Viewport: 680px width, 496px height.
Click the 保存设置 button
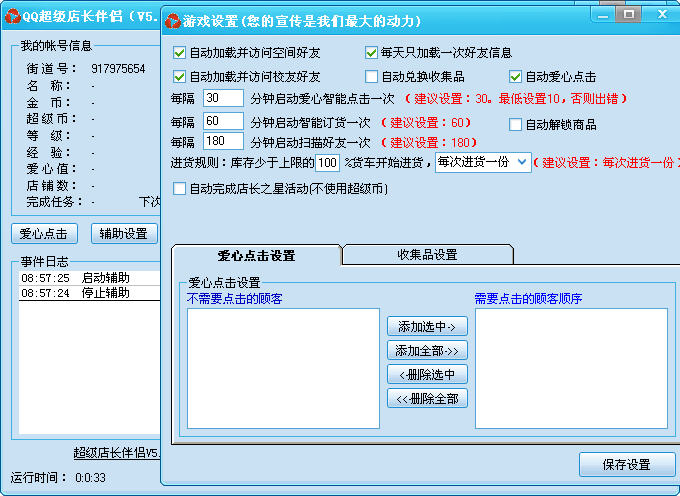pos(627,464)
